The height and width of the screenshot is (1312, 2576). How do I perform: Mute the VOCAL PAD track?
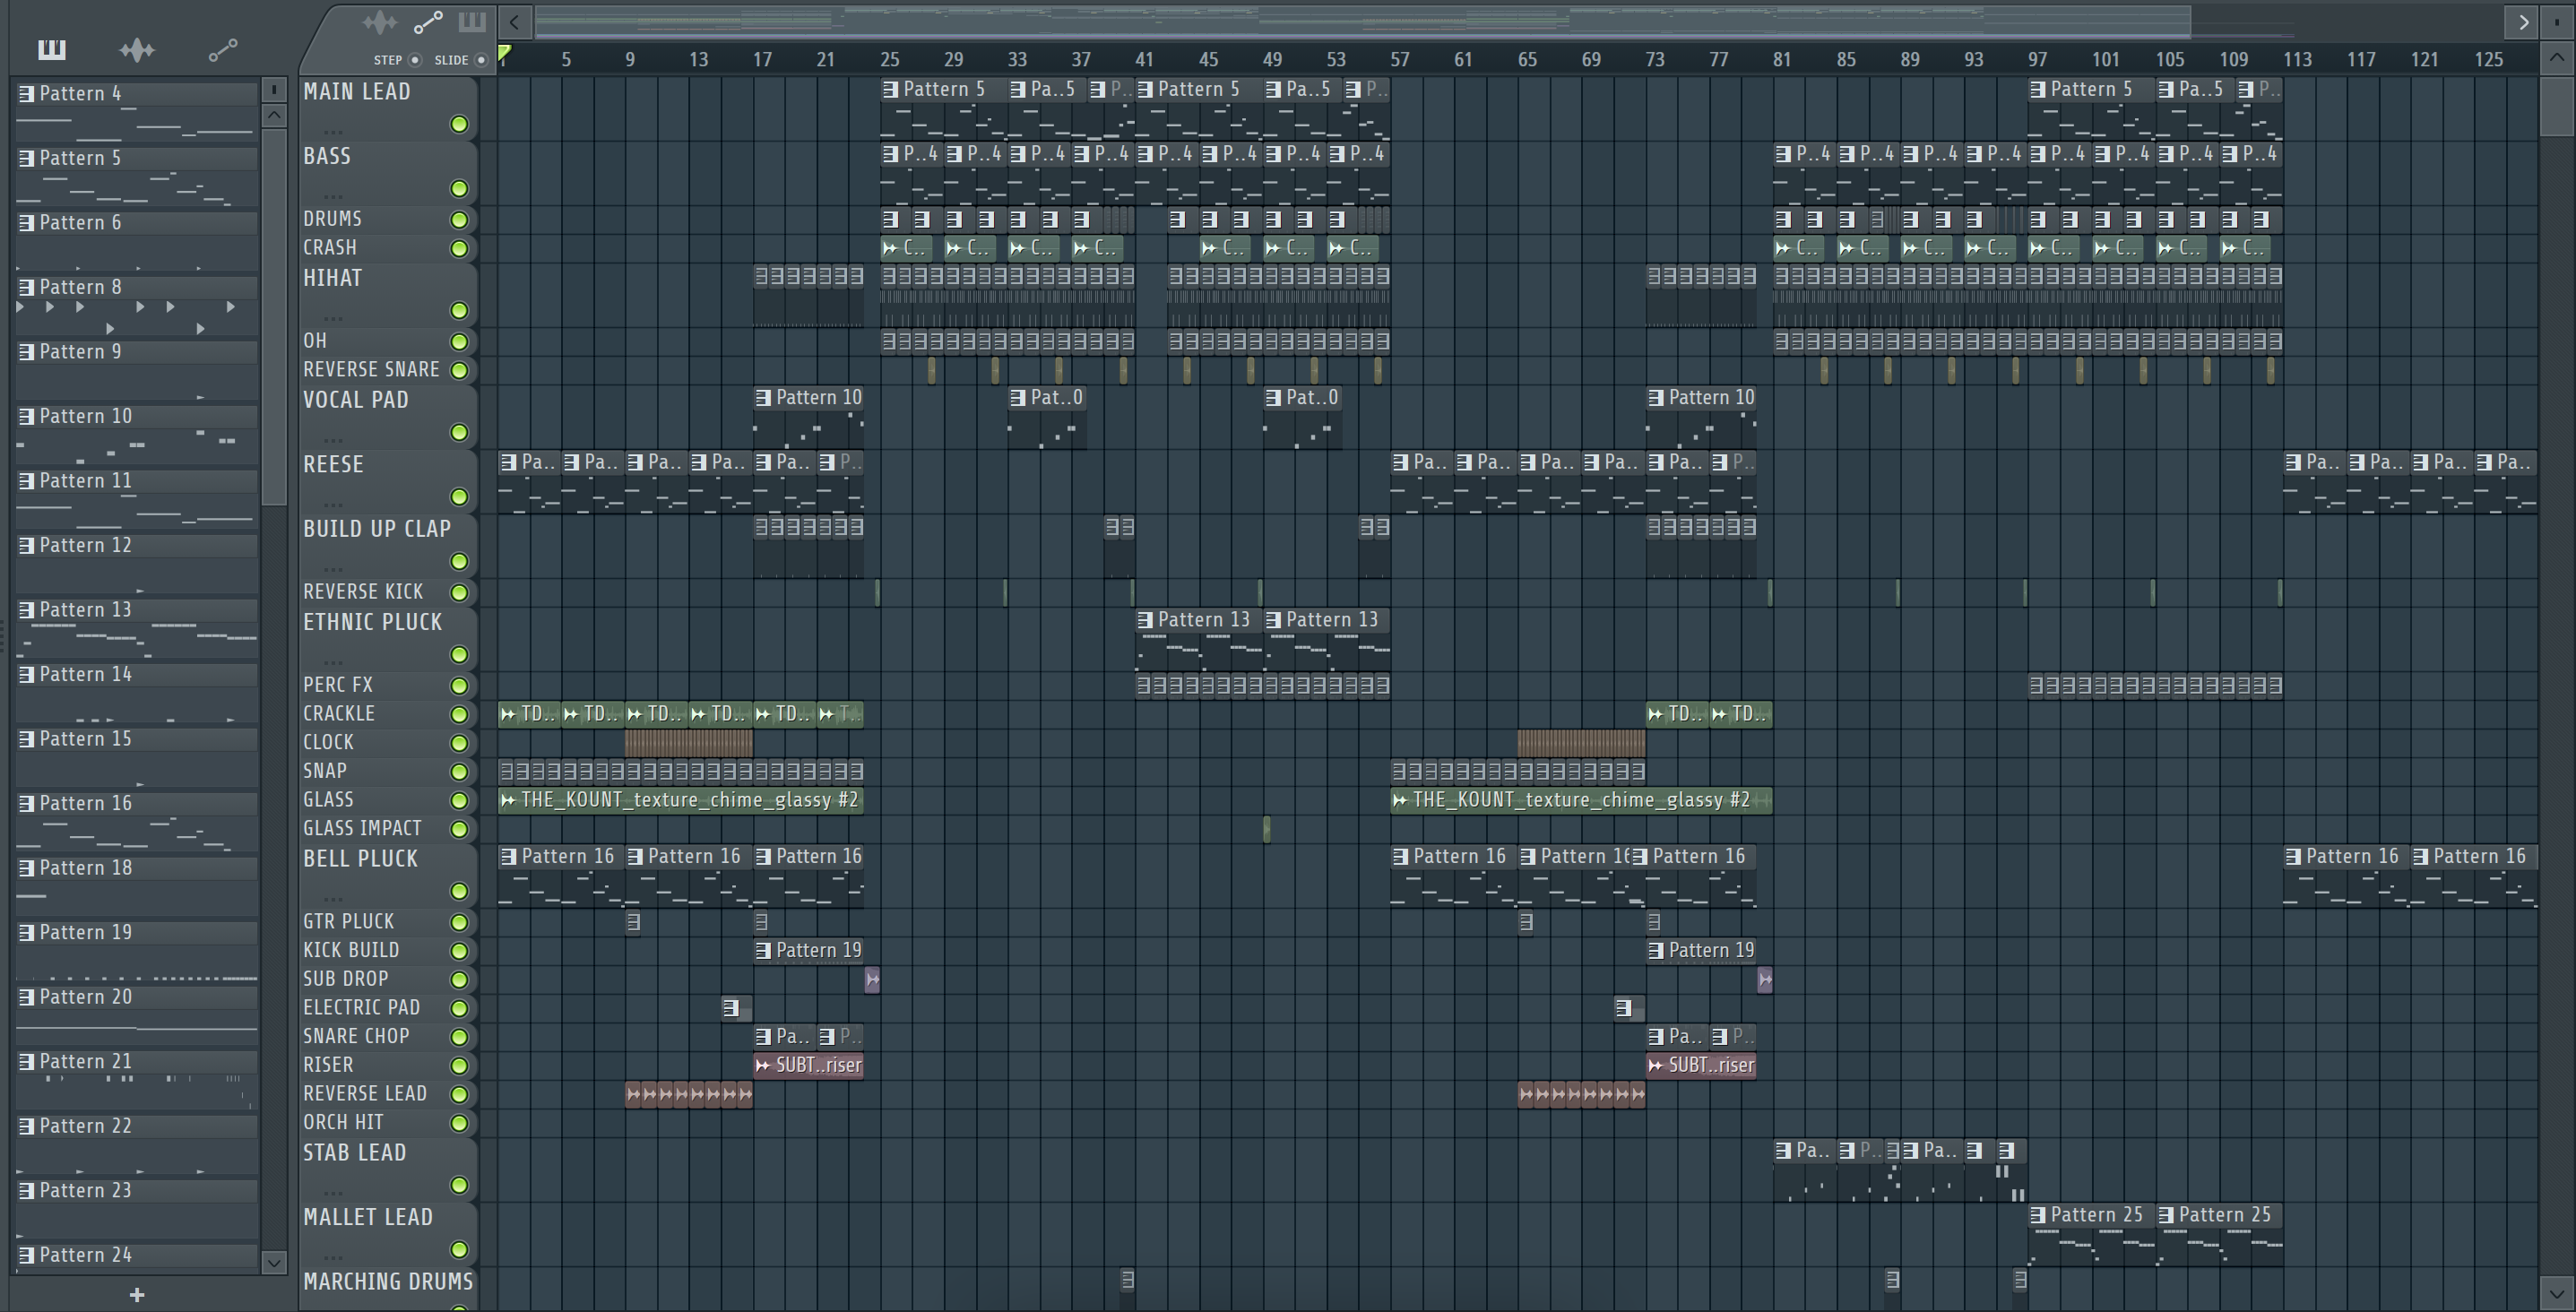click(x=459, y=432)
